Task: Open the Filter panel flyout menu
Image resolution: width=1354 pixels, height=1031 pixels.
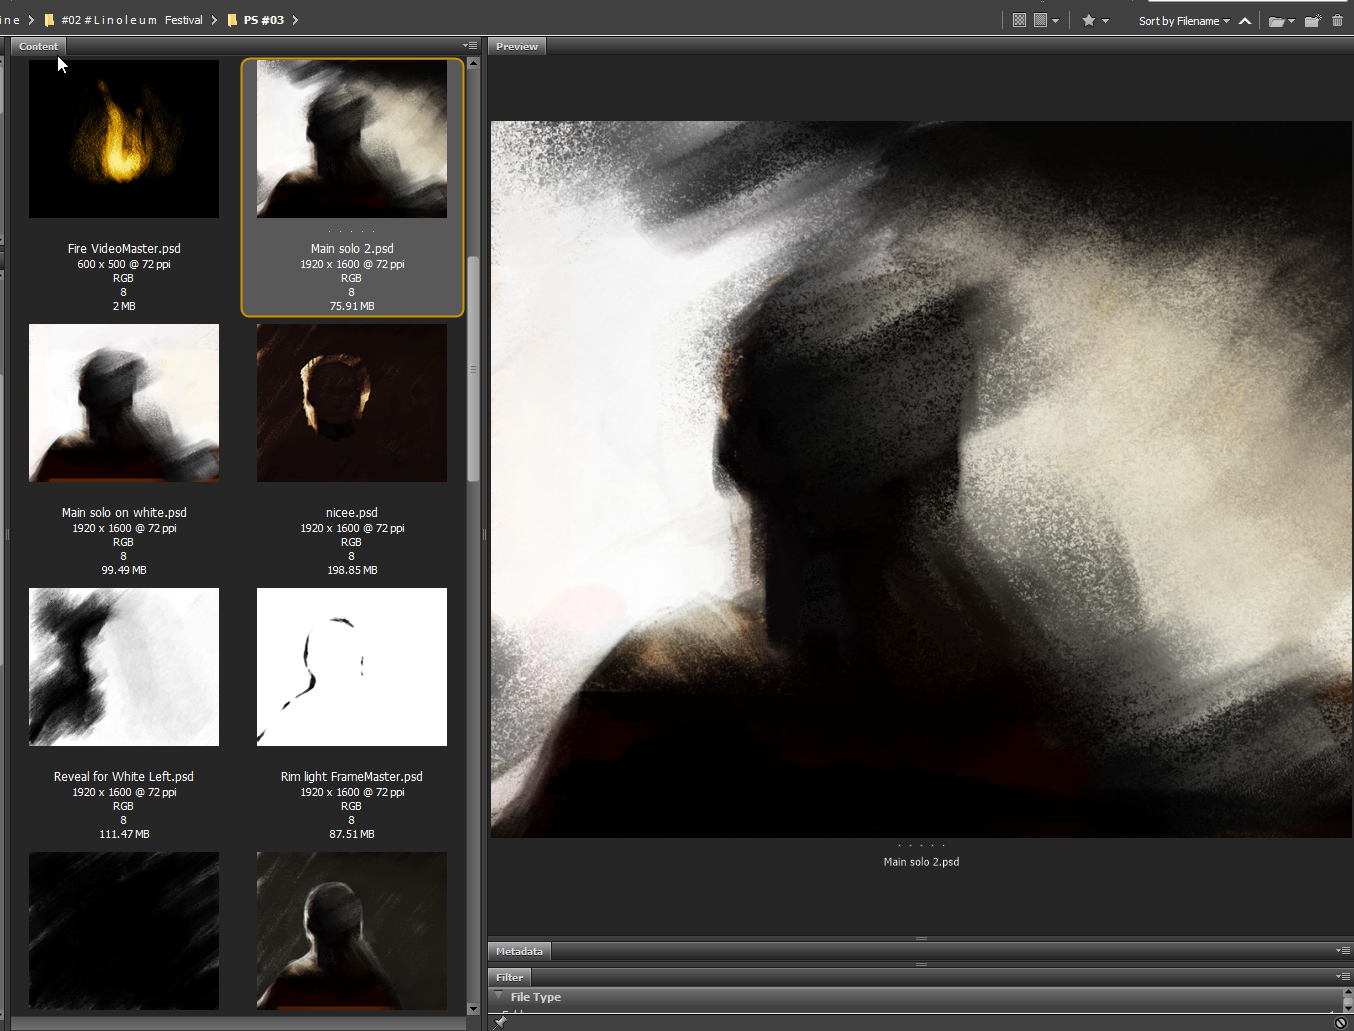Action: tap(1343, 976)
